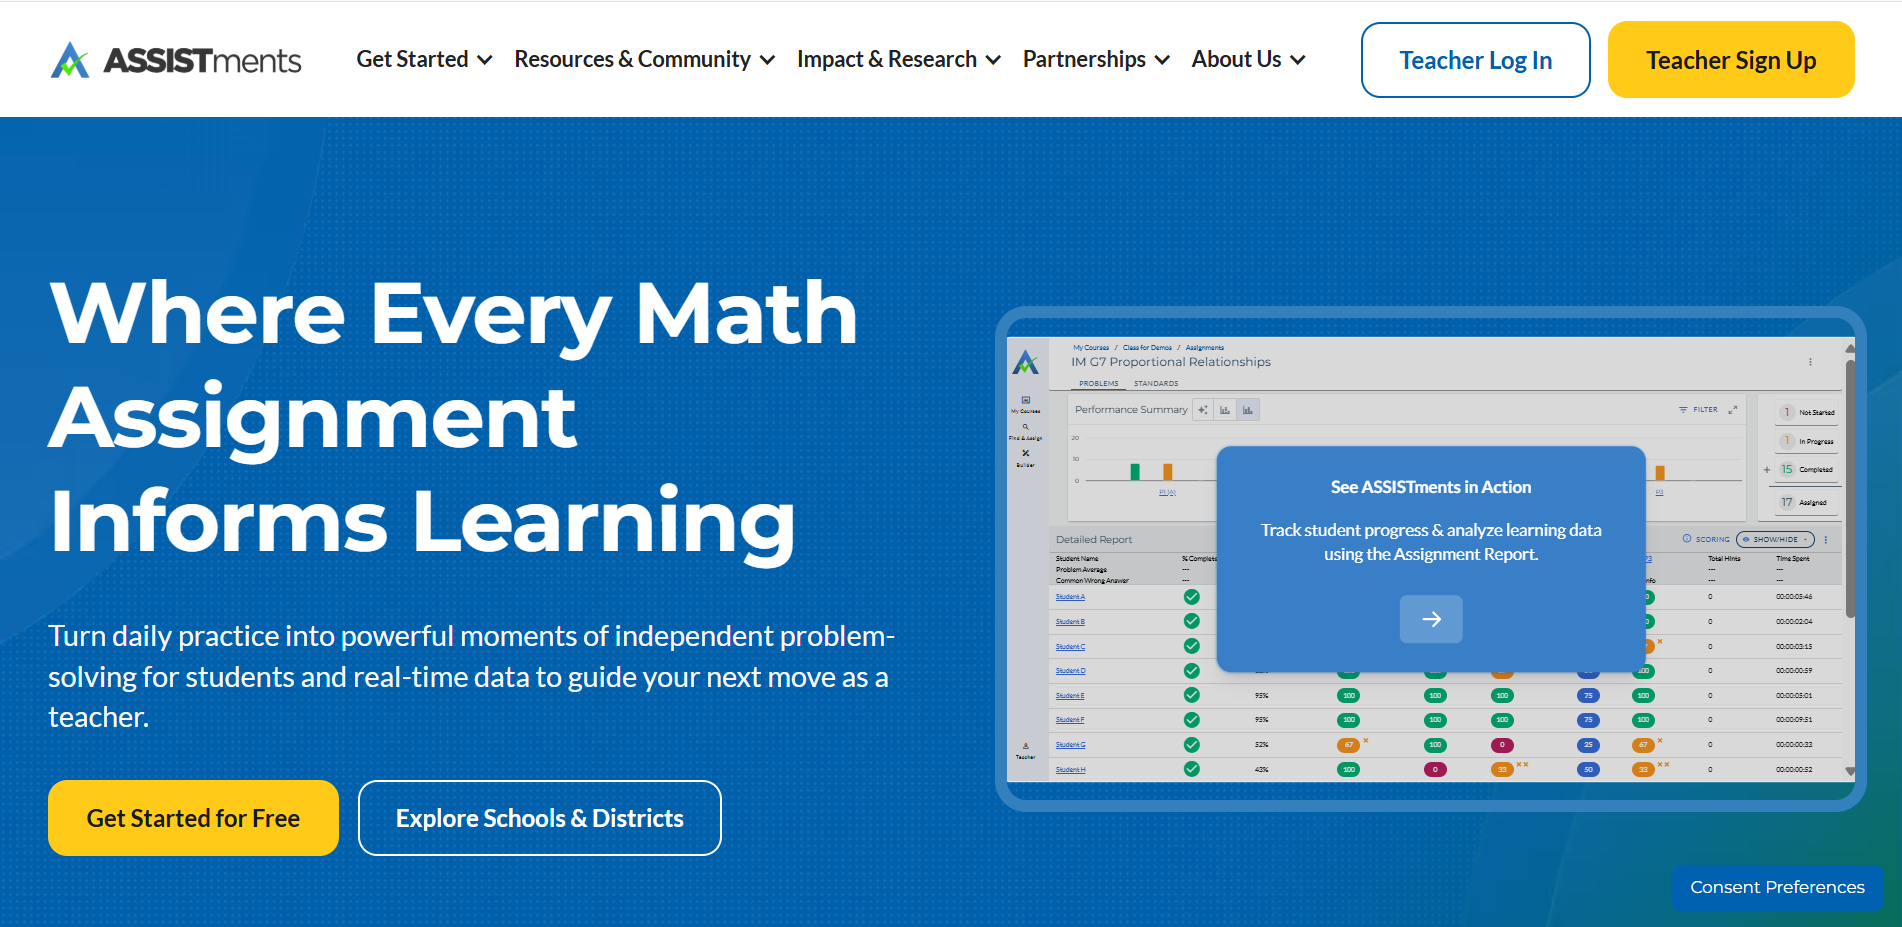Open Student F link in report
This screenshot has height=927, width=1902.
pyautogui.click(x=1070, y=720)
